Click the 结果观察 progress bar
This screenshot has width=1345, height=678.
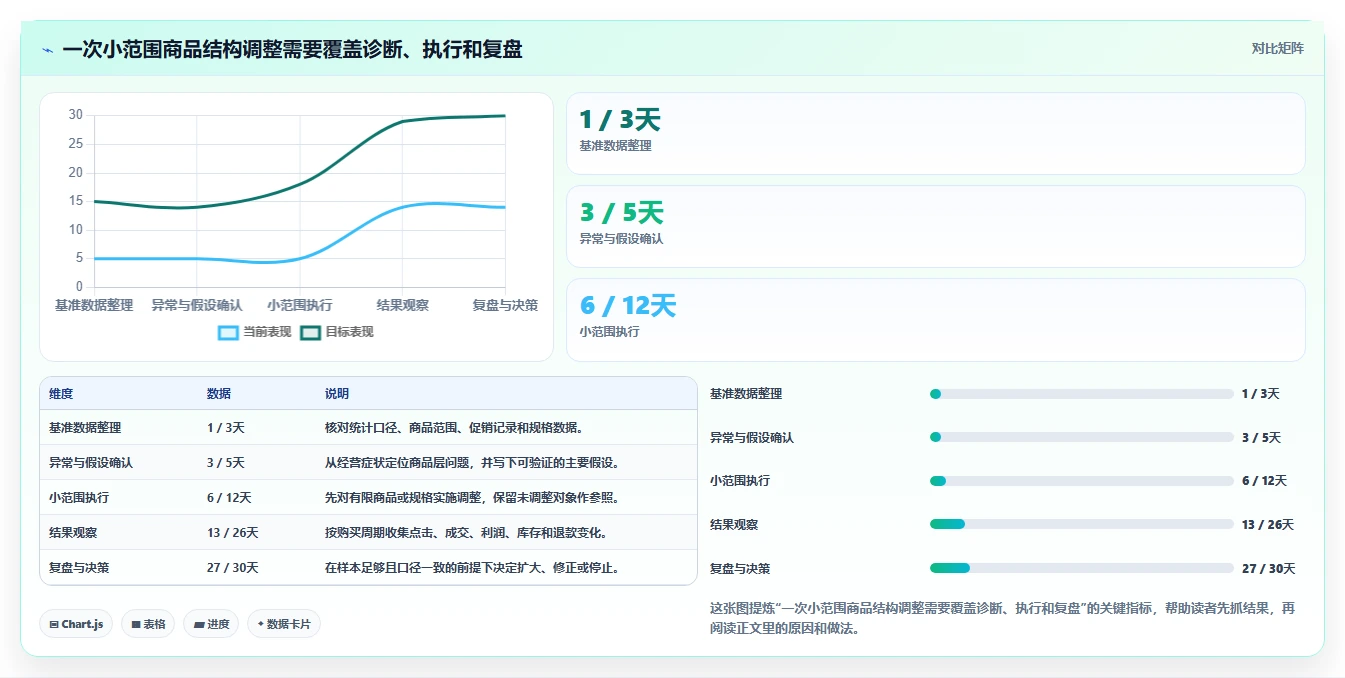click(1081, 524)
